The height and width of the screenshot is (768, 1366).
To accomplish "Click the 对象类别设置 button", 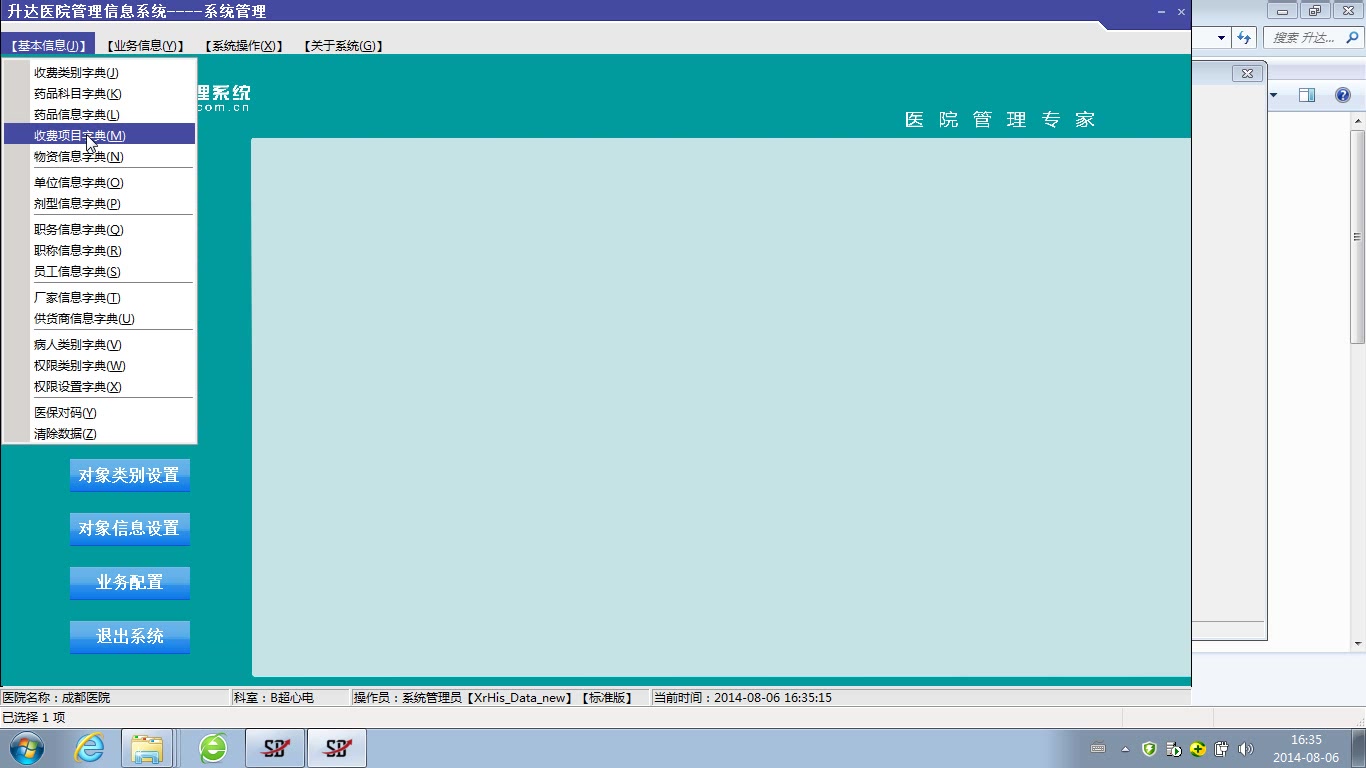I will (x=129, y=475).
